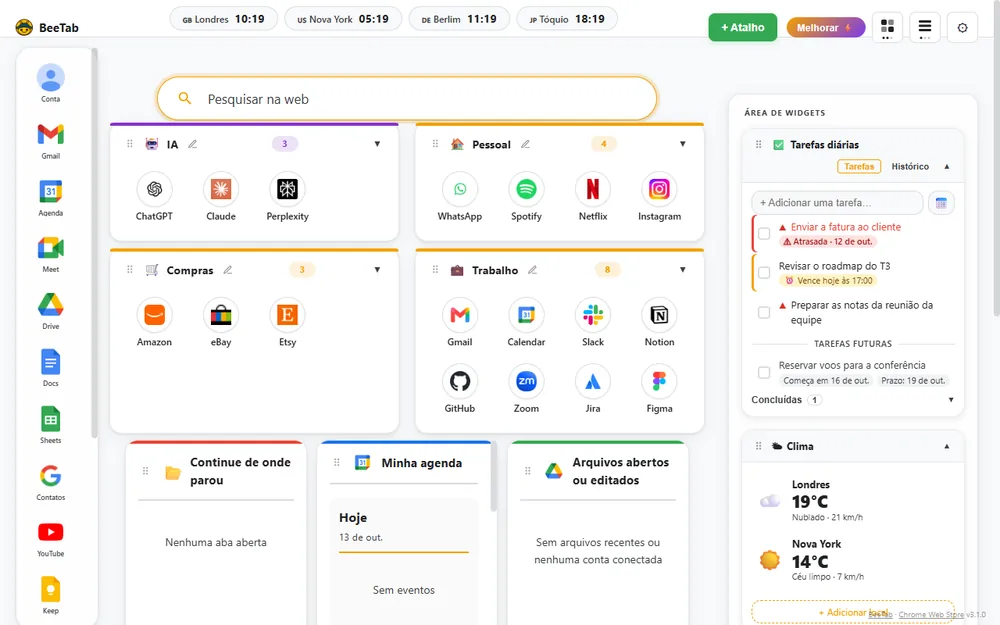Collapse the Trabalho group arrow
The image size is (1000, 625).
coord(683,270)
